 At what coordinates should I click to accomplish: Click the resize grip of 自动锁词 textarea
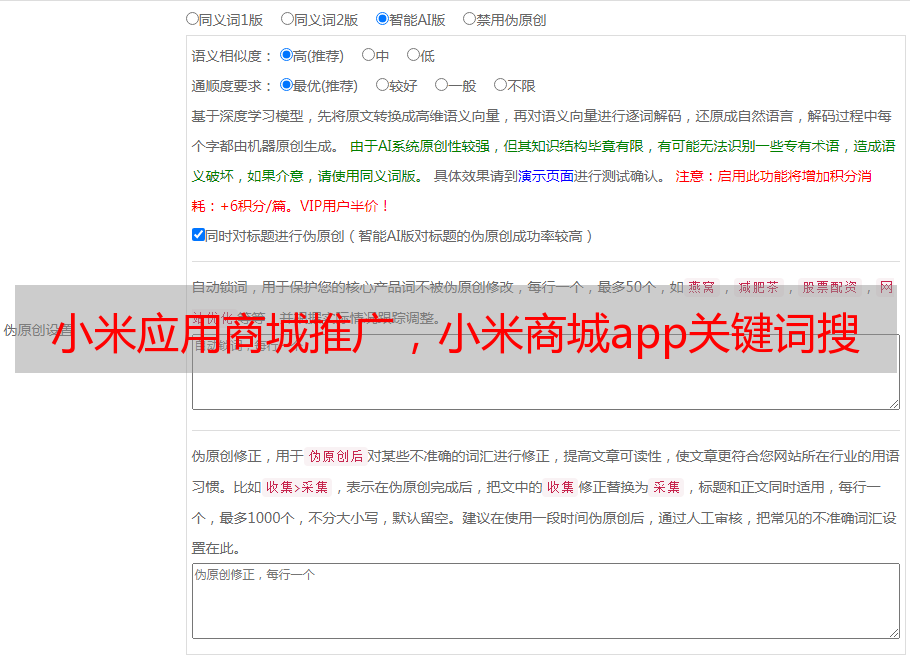click(894, 404)
